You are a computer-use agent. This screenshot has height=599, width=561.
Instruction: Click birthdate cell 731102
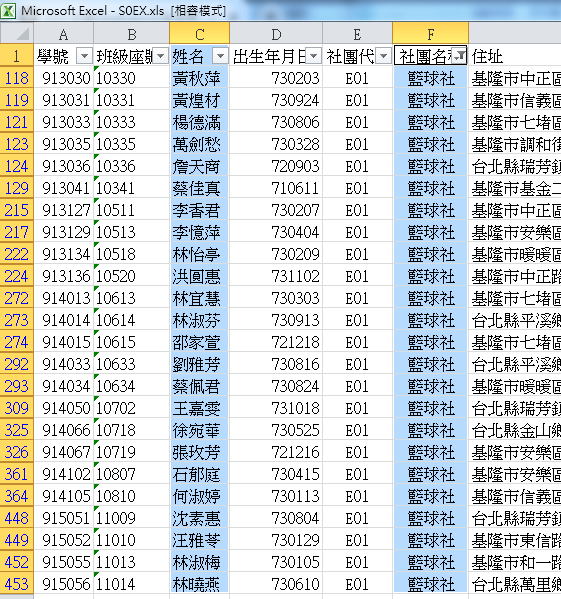click(276, 276)
